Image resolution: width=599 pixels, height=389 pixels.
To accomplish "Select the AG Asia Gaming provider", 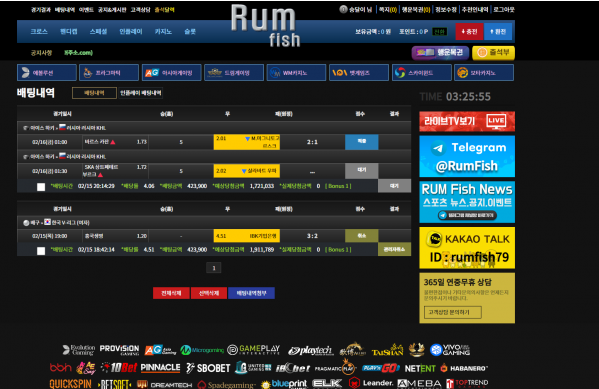I will point(172,73).
